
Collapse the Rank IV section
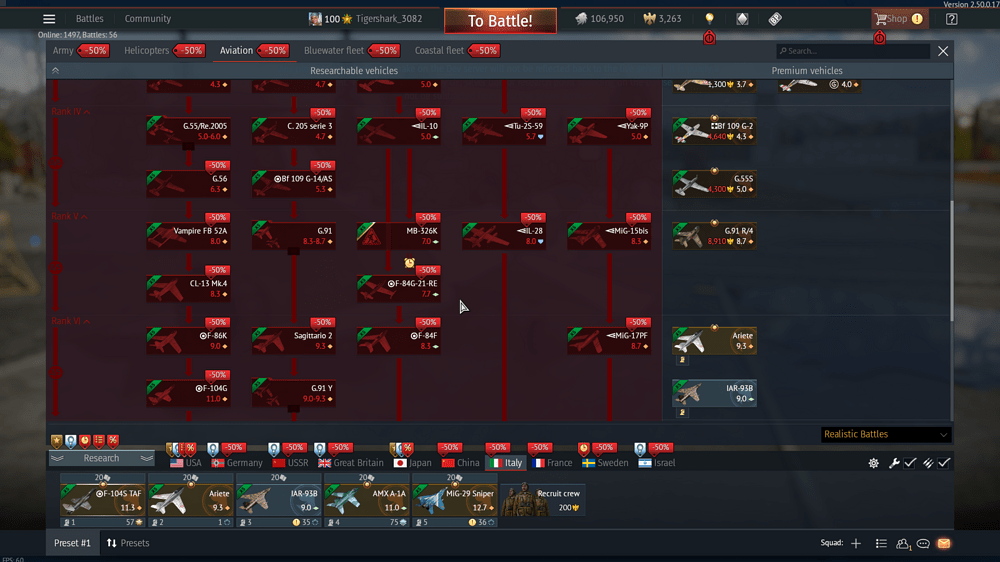pyautogui.click(x=71, y=112)
